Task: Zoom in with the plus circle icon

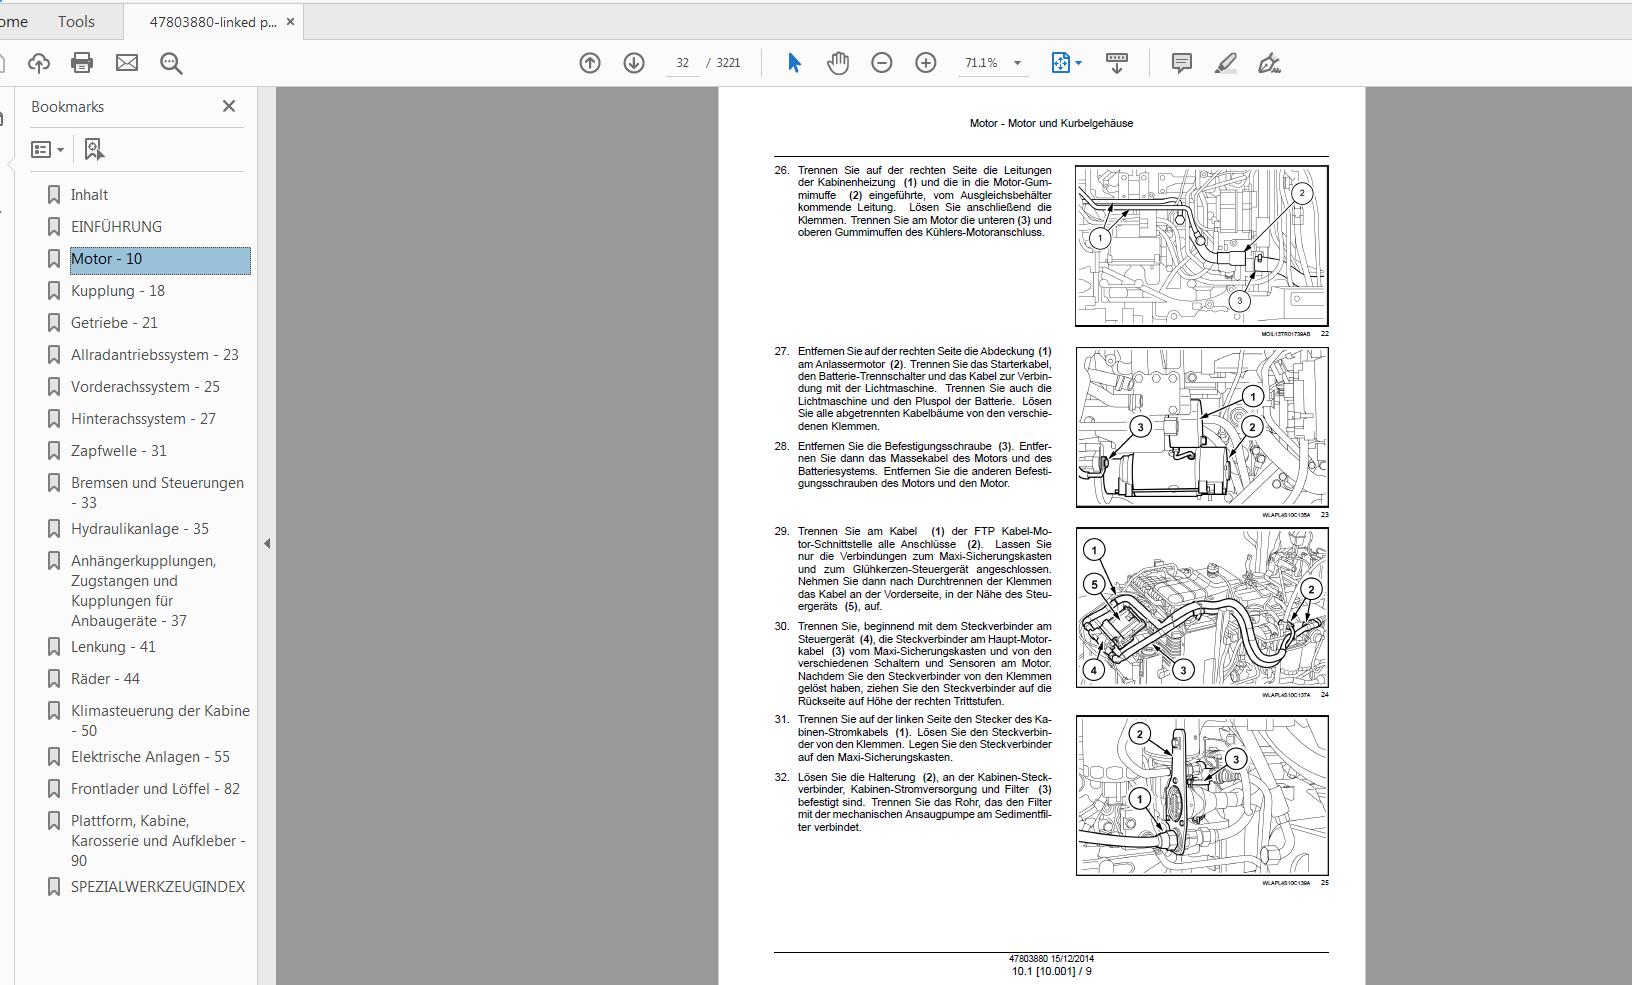Action: pos(926,63)
